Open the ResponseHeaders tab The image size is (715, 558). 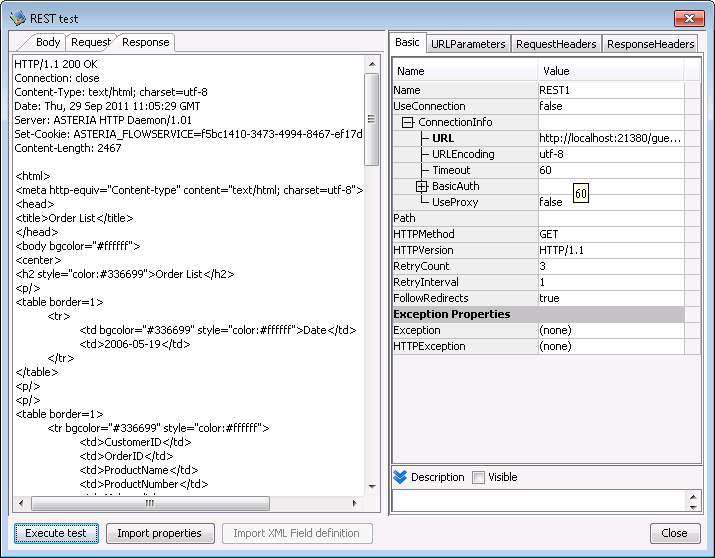coord(650,44)
